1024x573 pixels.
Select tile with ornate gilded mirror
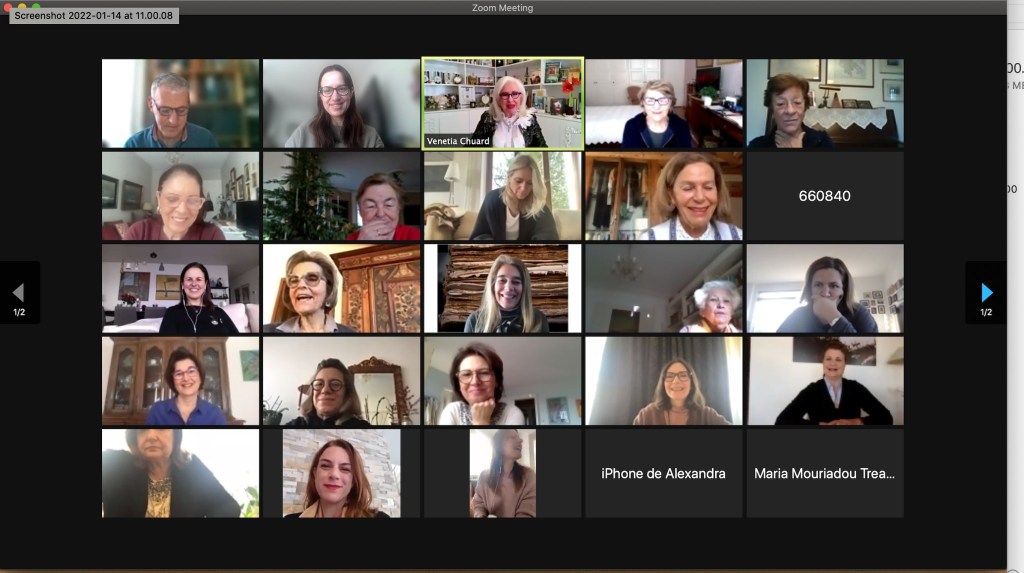coord(342,381)
